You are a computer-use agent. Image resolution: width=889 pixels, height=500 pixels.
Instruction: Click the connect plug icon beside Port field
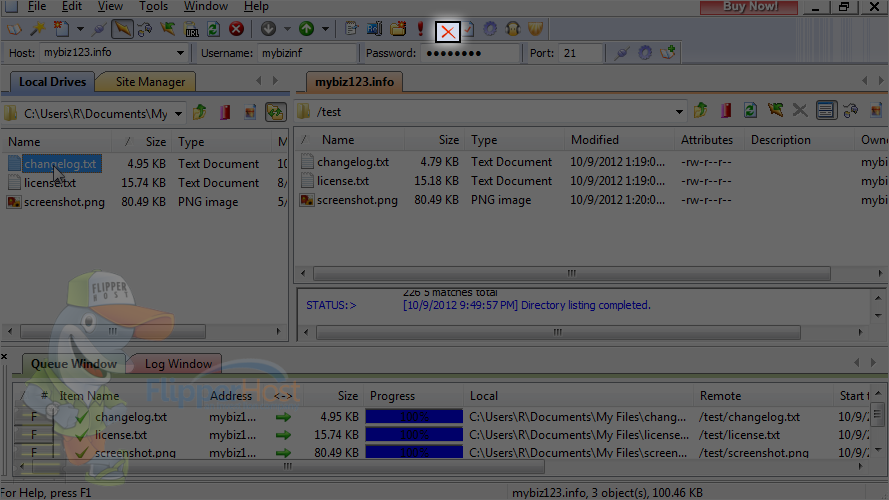click(x=622, y=53)
